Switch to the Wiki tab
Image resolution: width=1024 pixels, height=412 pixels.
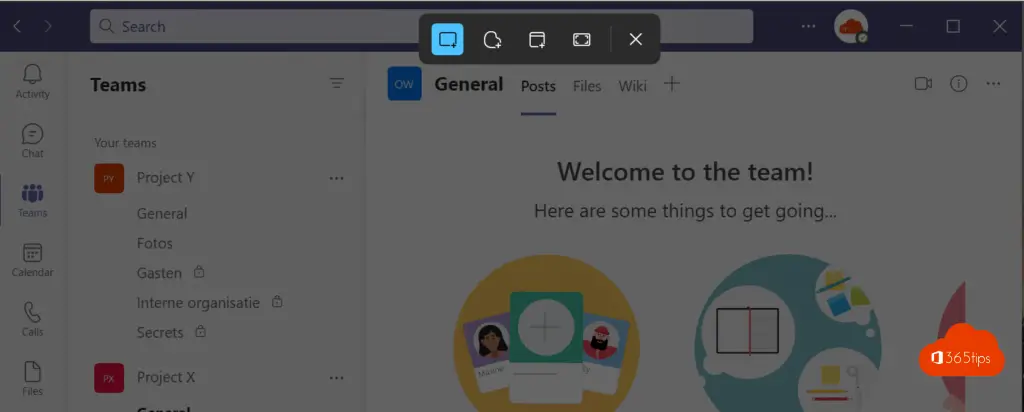coord(632,86)
